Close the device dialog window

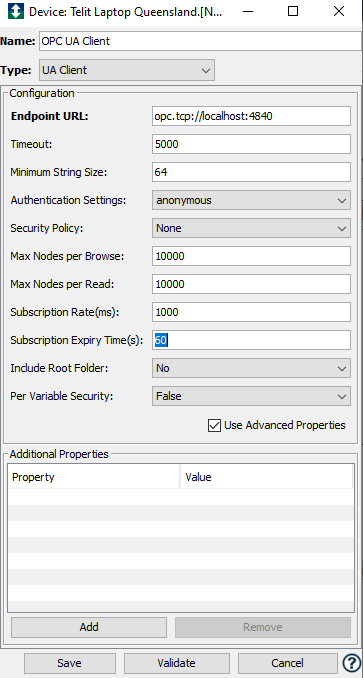pyautogui.click(x=339, y=12)
